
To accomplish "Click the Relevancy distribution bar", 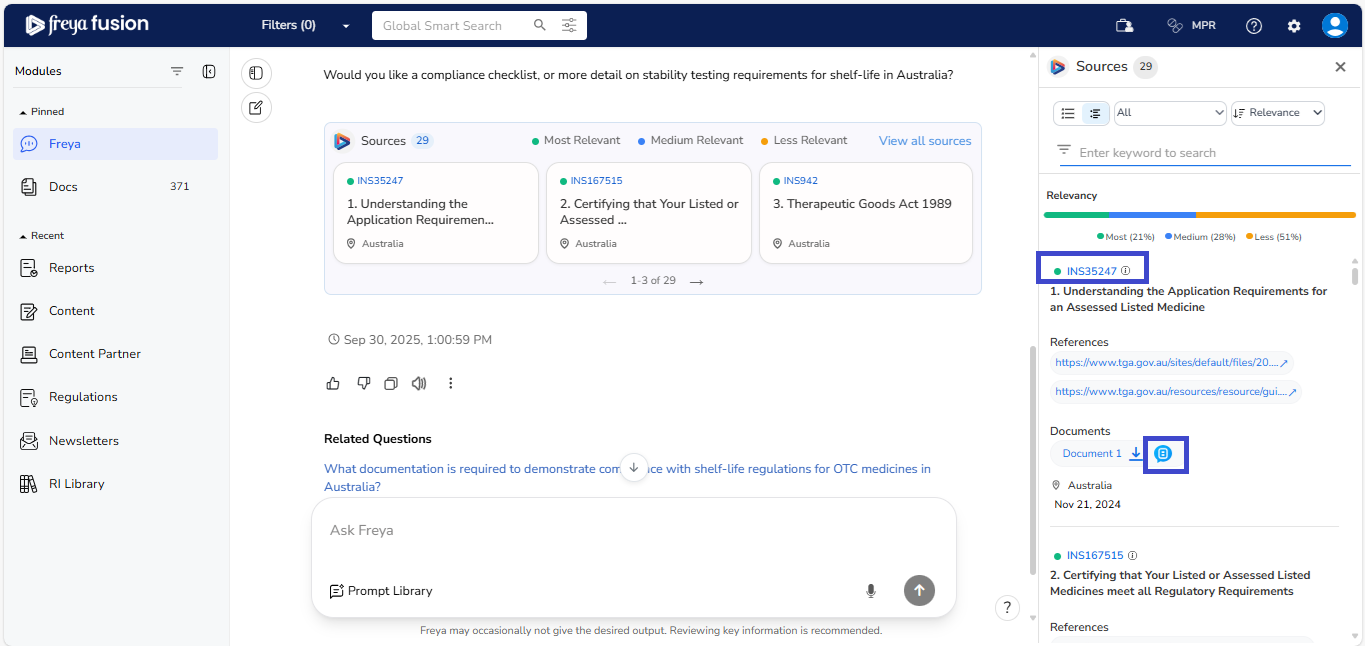I will click(1199, 215).
